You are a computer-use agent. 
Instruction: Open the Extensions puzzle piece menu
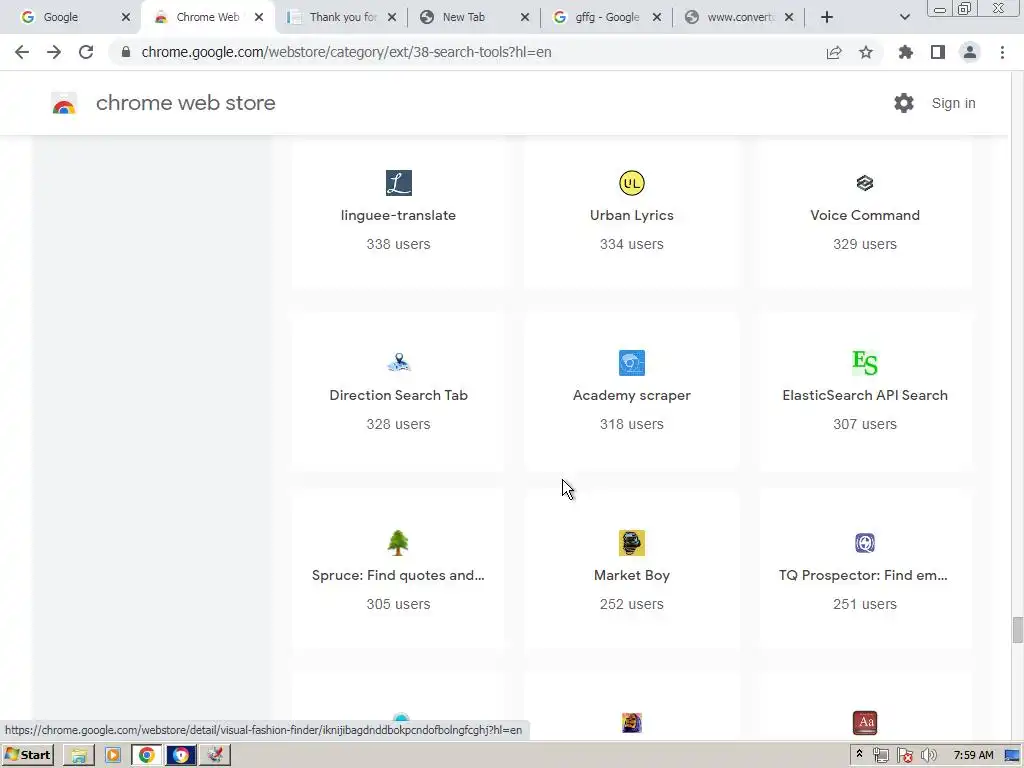click(906, 52)
